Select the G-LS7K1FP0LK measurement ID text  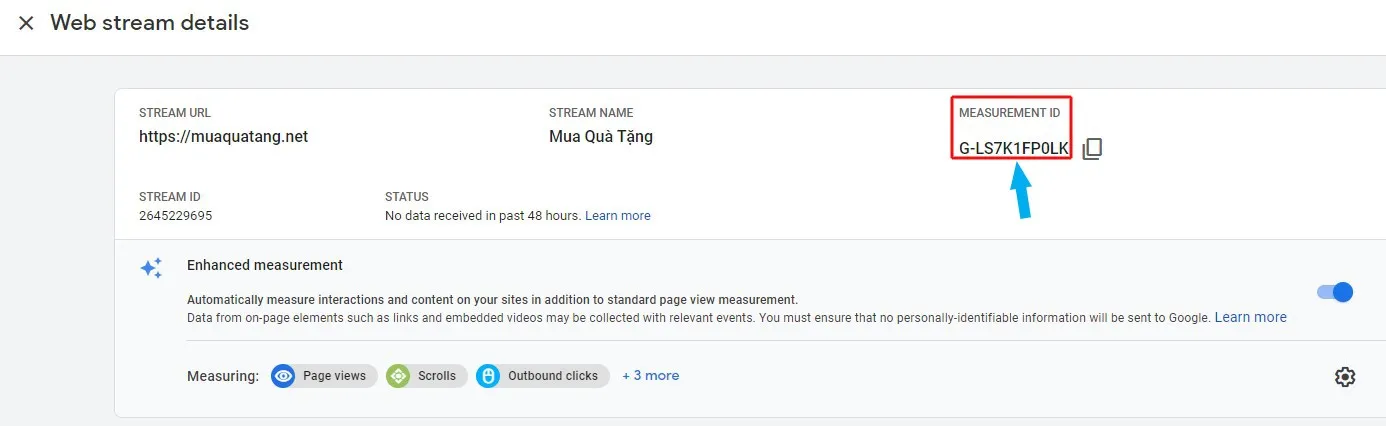1013,149
